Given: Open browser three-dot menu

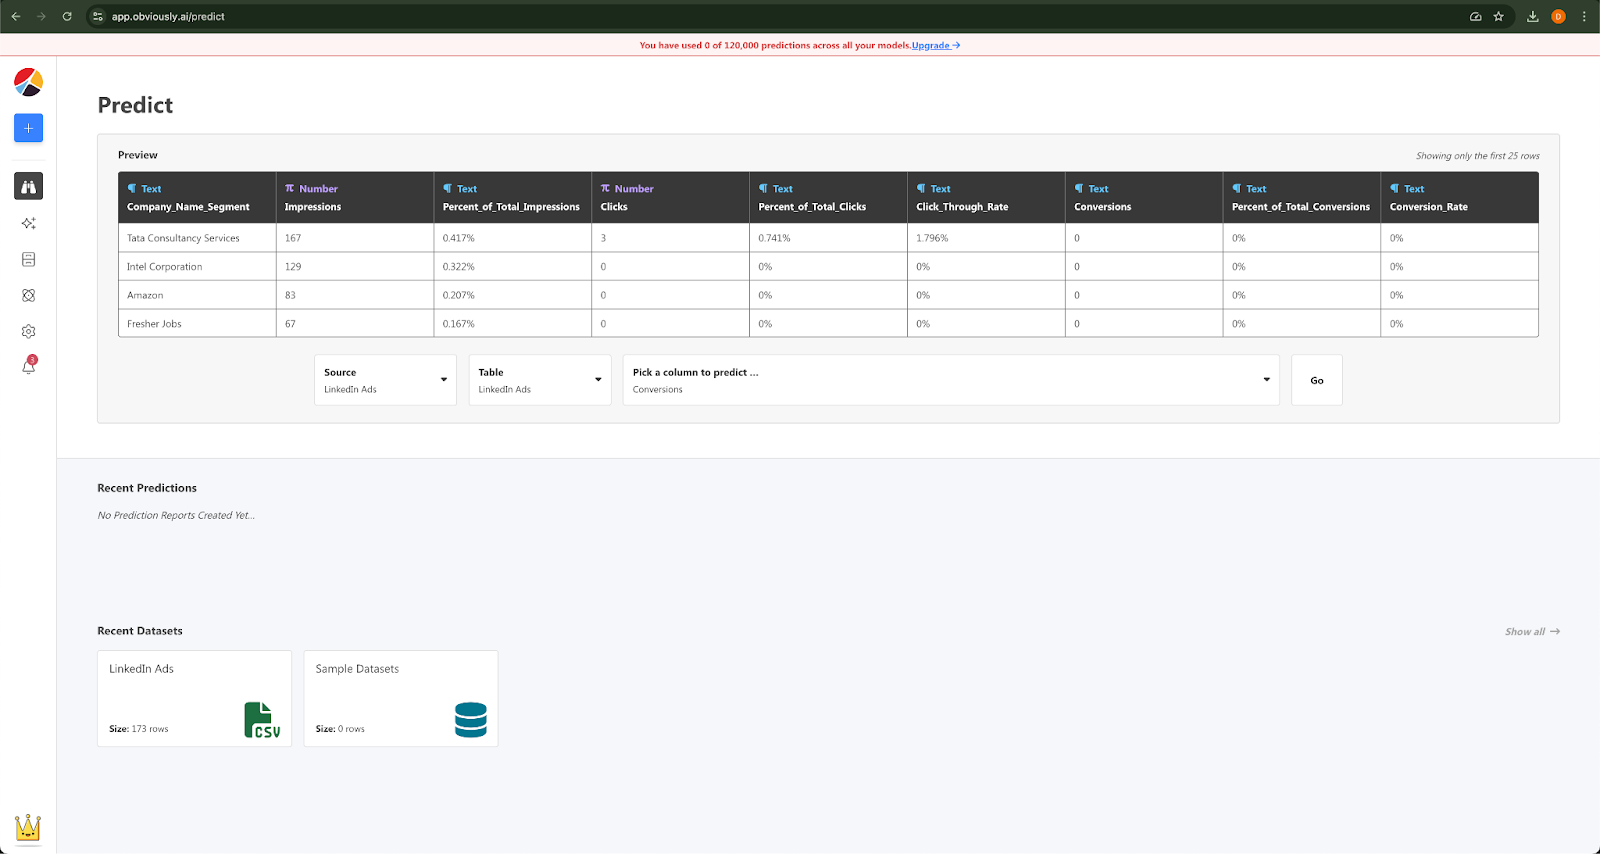Looking at the screenshot, I should coord(1584,16).
